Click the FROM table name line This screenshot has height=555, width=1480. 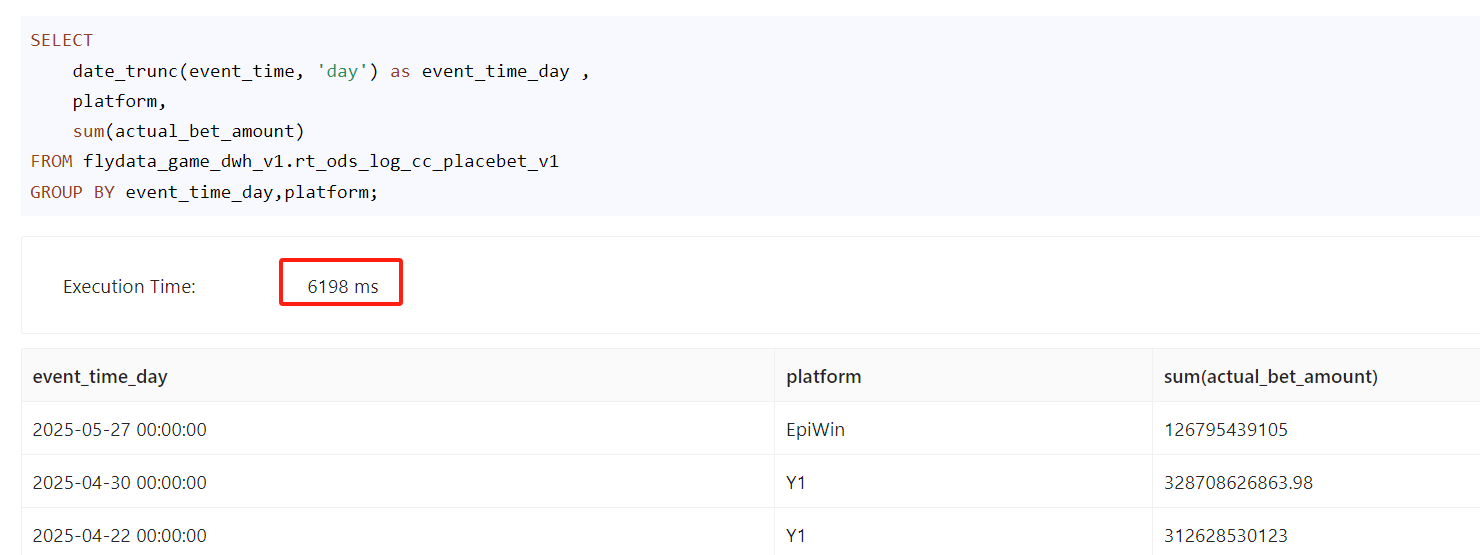(x=294, y=161)
